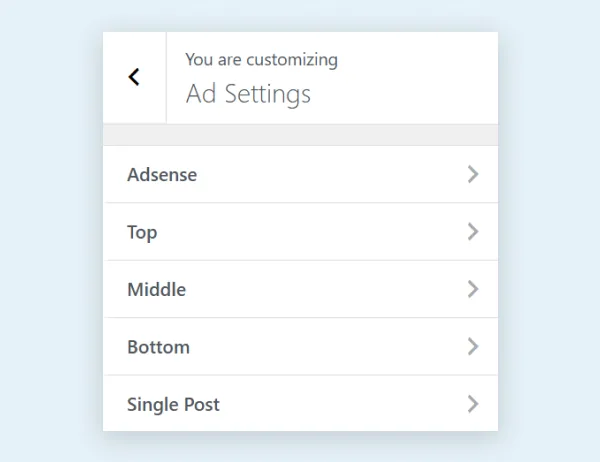
Task: Click the chevron arrow beside Top
Action: point(473,232)
